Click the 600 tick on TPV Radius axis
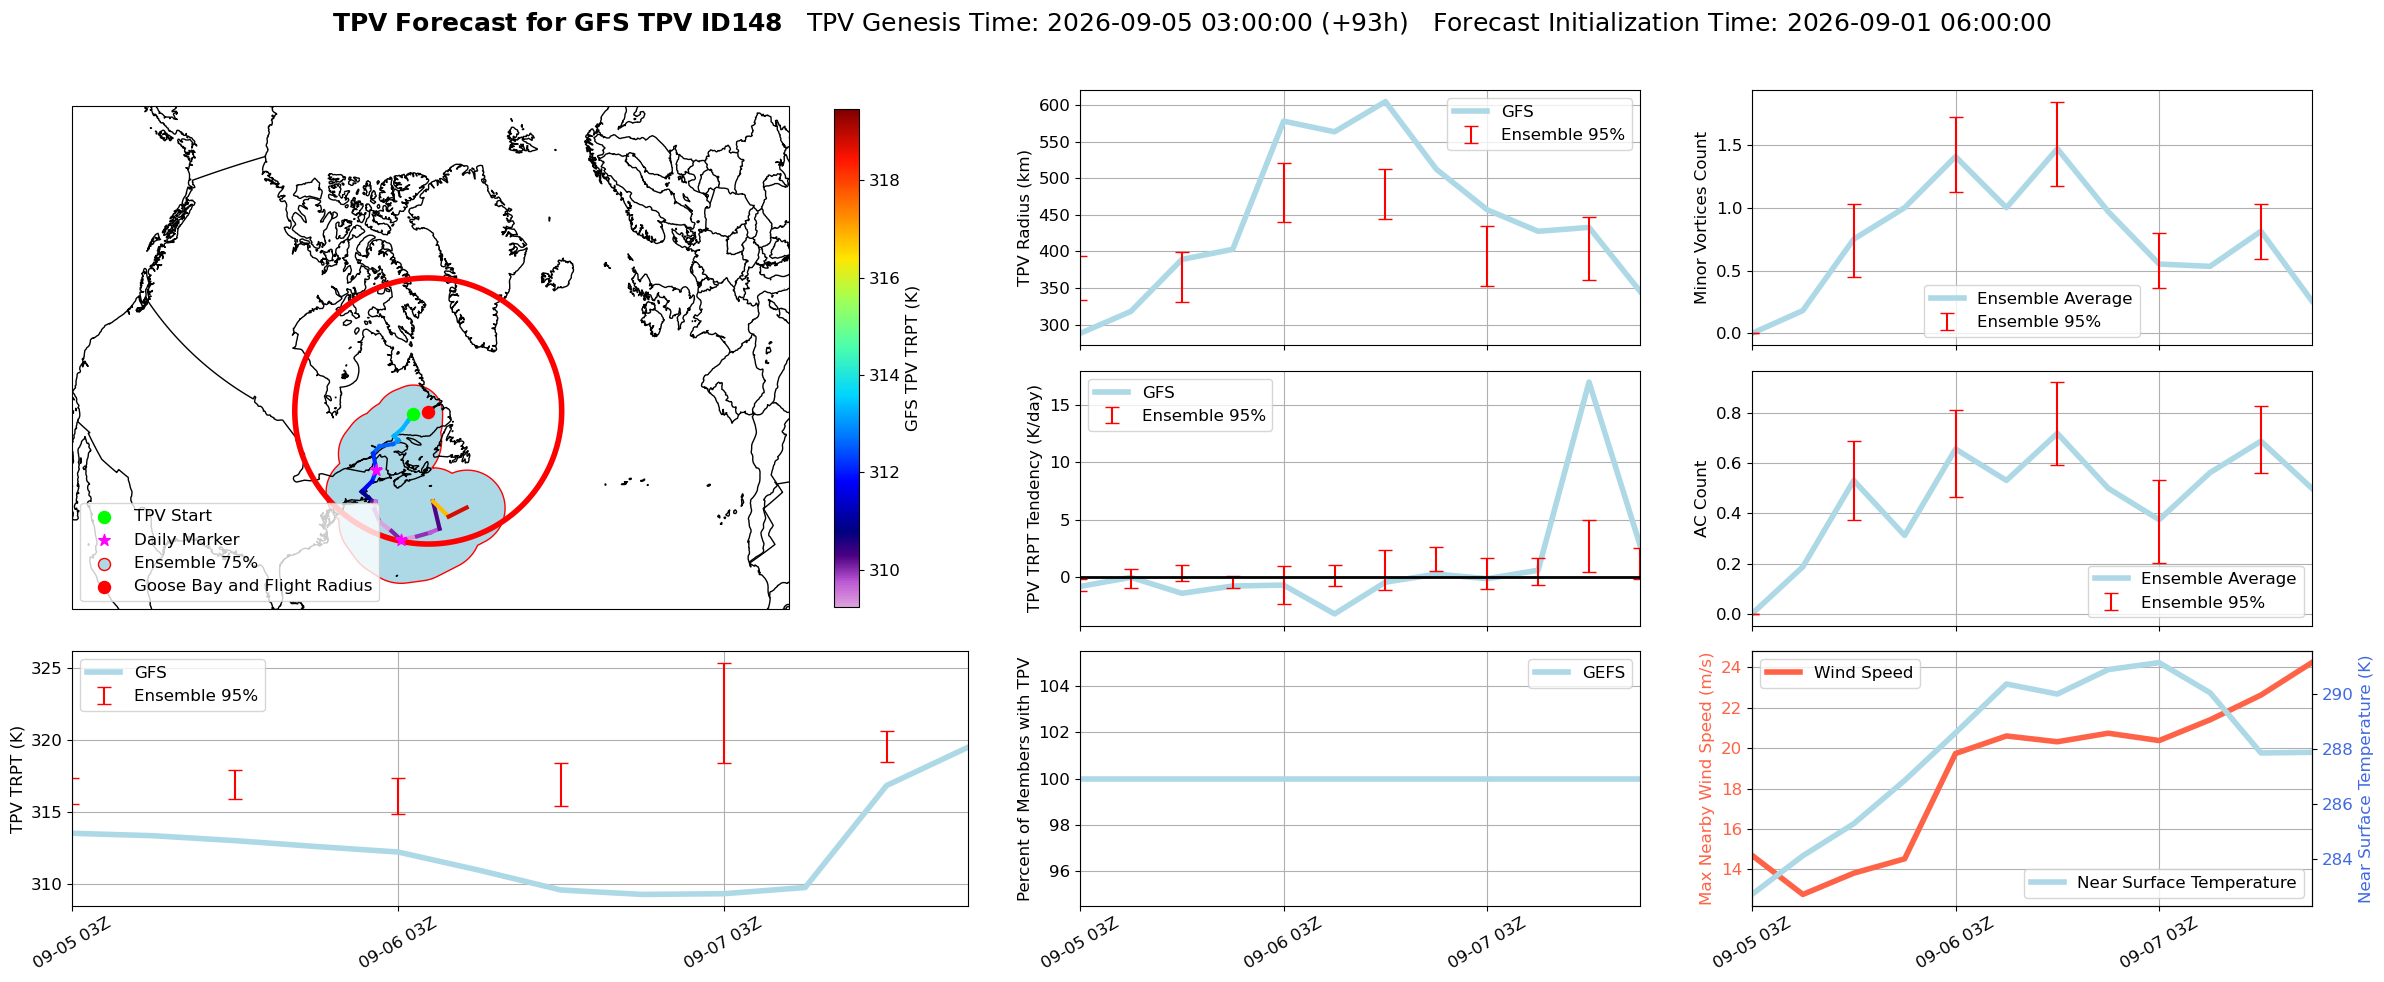The height and width of the screenshot is (982, 2384). (1054, 106)
